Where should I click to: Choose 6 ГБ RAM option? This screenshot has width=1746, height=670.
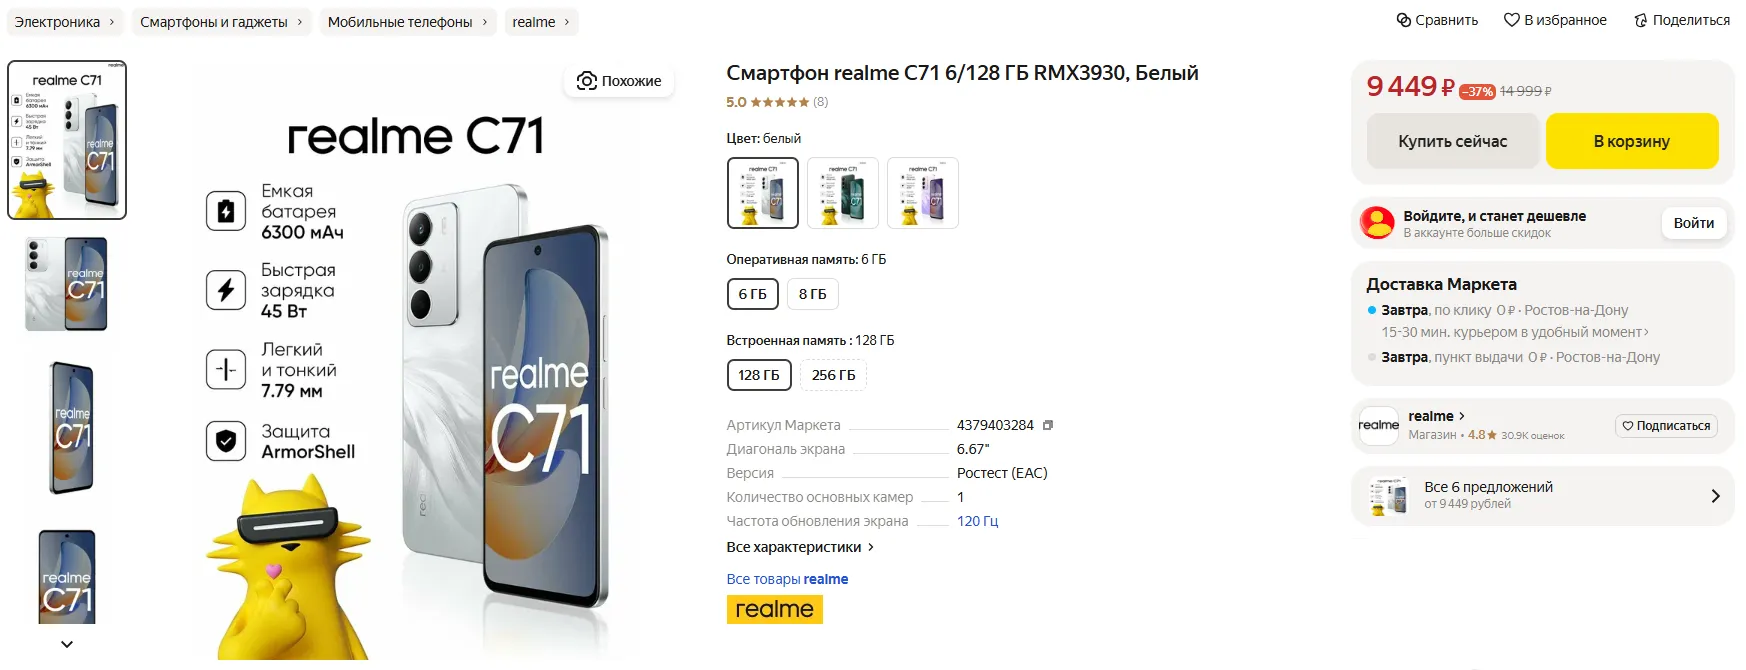752,294
